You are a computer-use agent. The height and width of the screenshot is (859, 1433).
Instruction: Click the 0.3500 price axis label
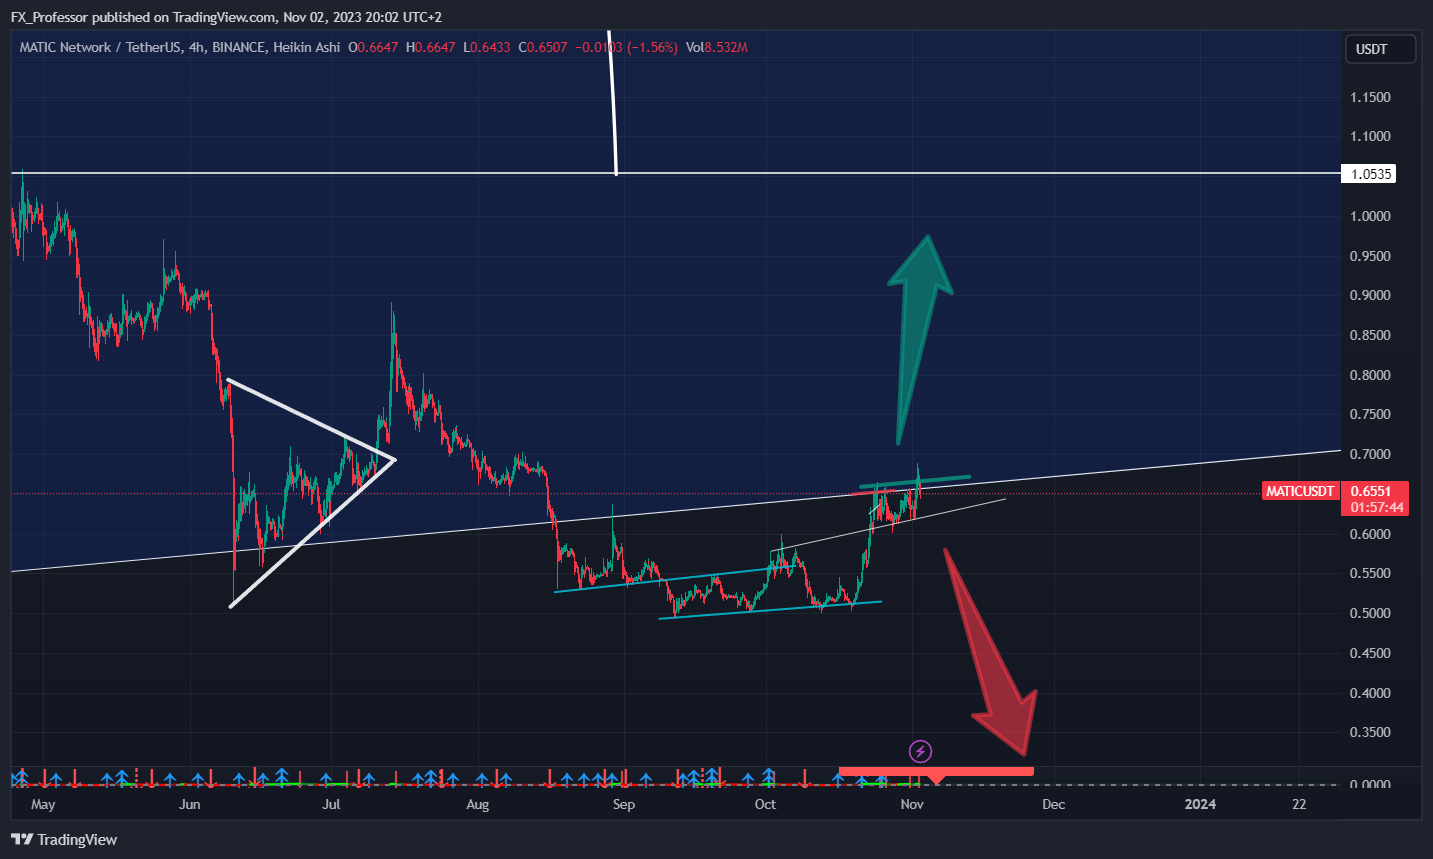[1370, 732]
